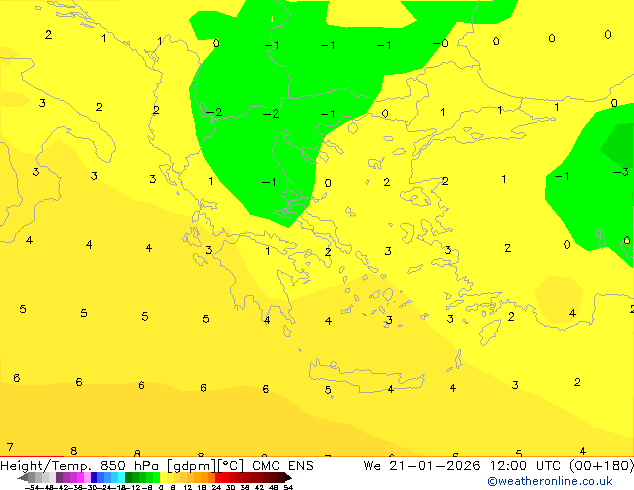The height and width of the screenshot is (490, 634).
Task: Click the '[gdpm]' unit label
Action: 192,466
